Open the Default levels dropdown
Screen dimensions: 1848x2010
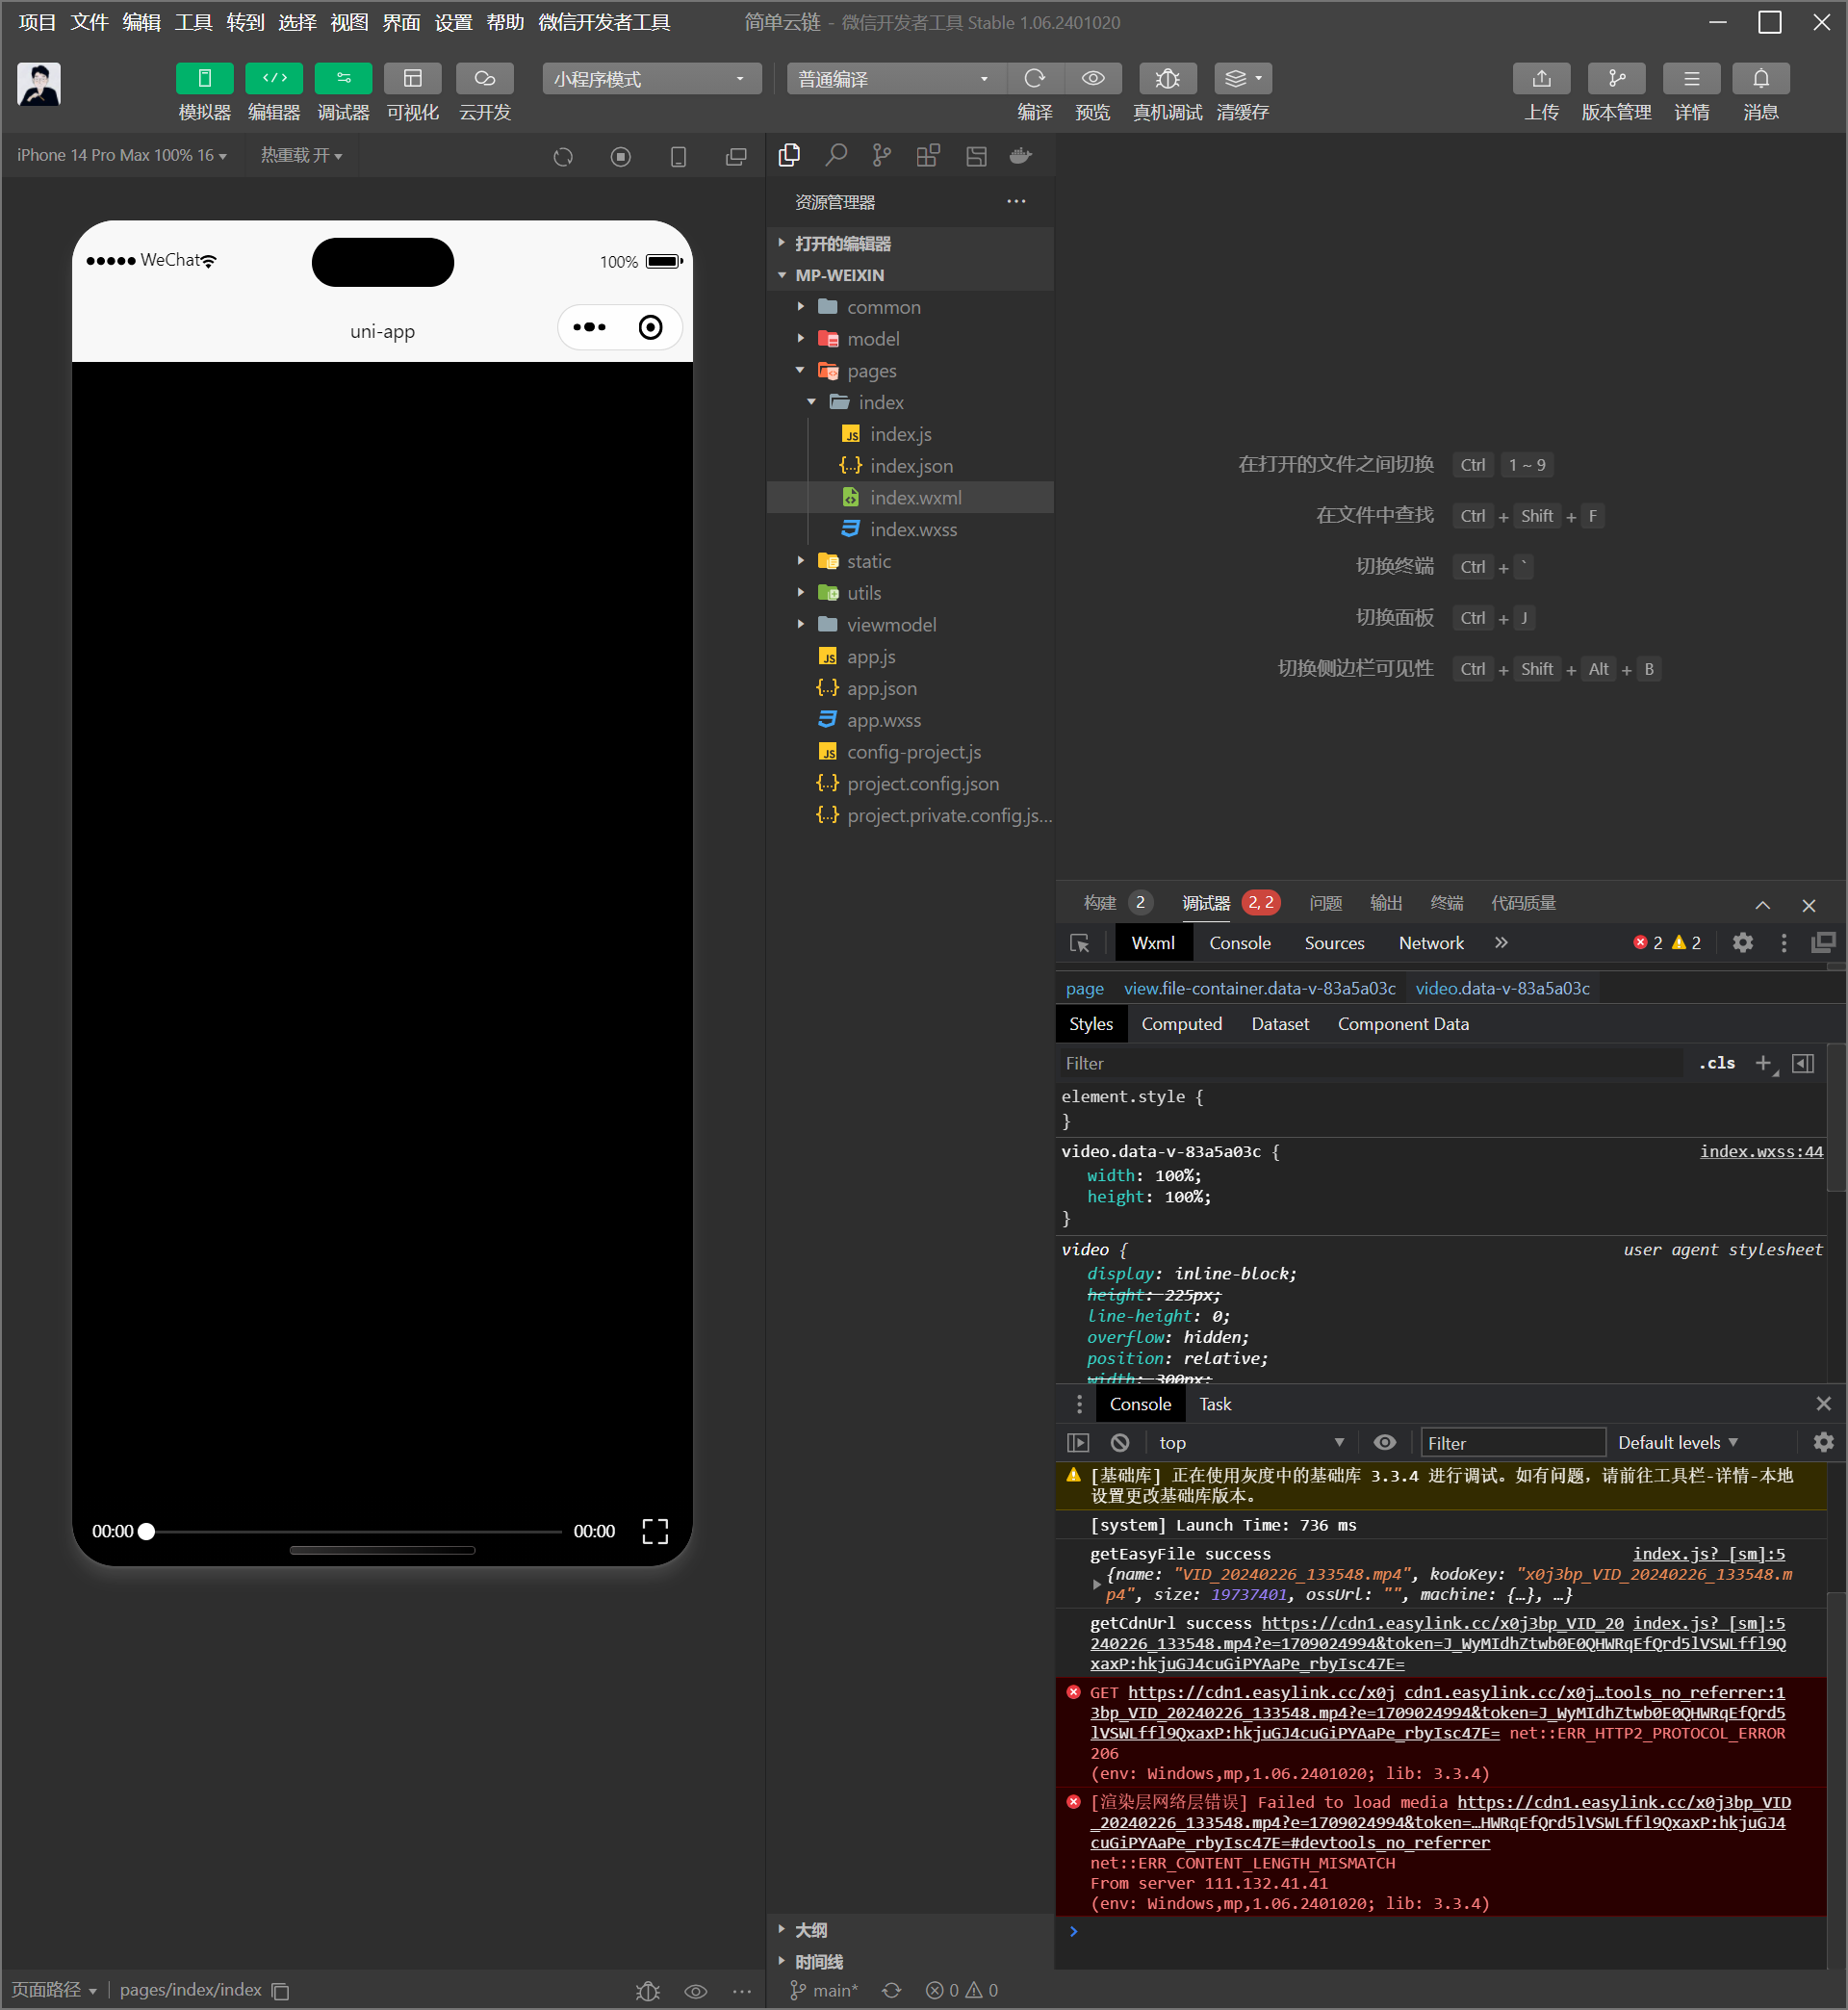[1677, 1442]
